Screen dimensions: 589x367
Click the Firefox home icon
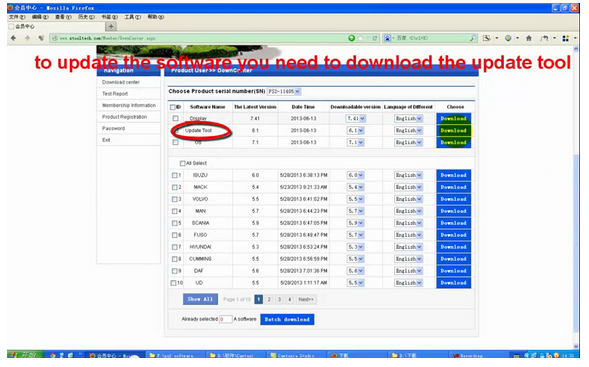pyautogui.click(x=529, y=38)
